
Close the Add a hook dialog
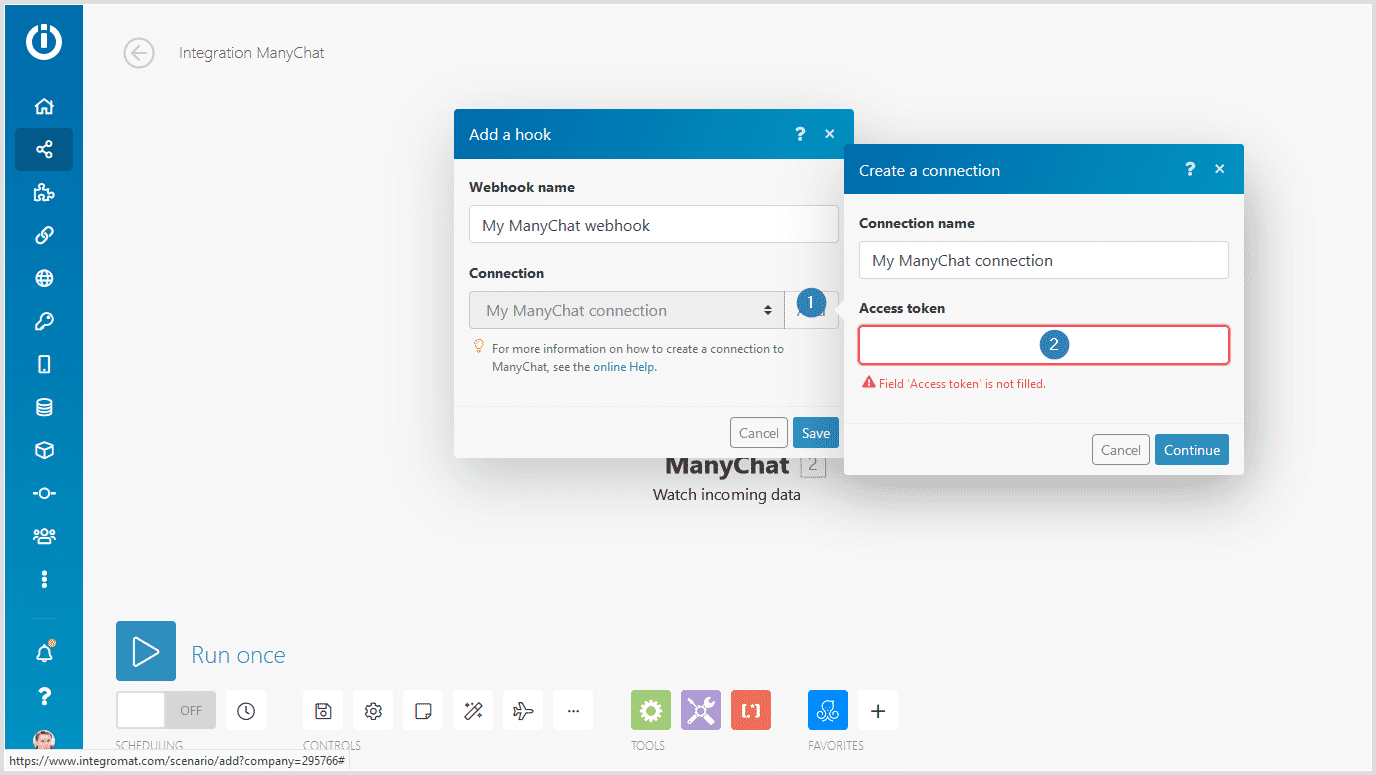pos(829,134)
